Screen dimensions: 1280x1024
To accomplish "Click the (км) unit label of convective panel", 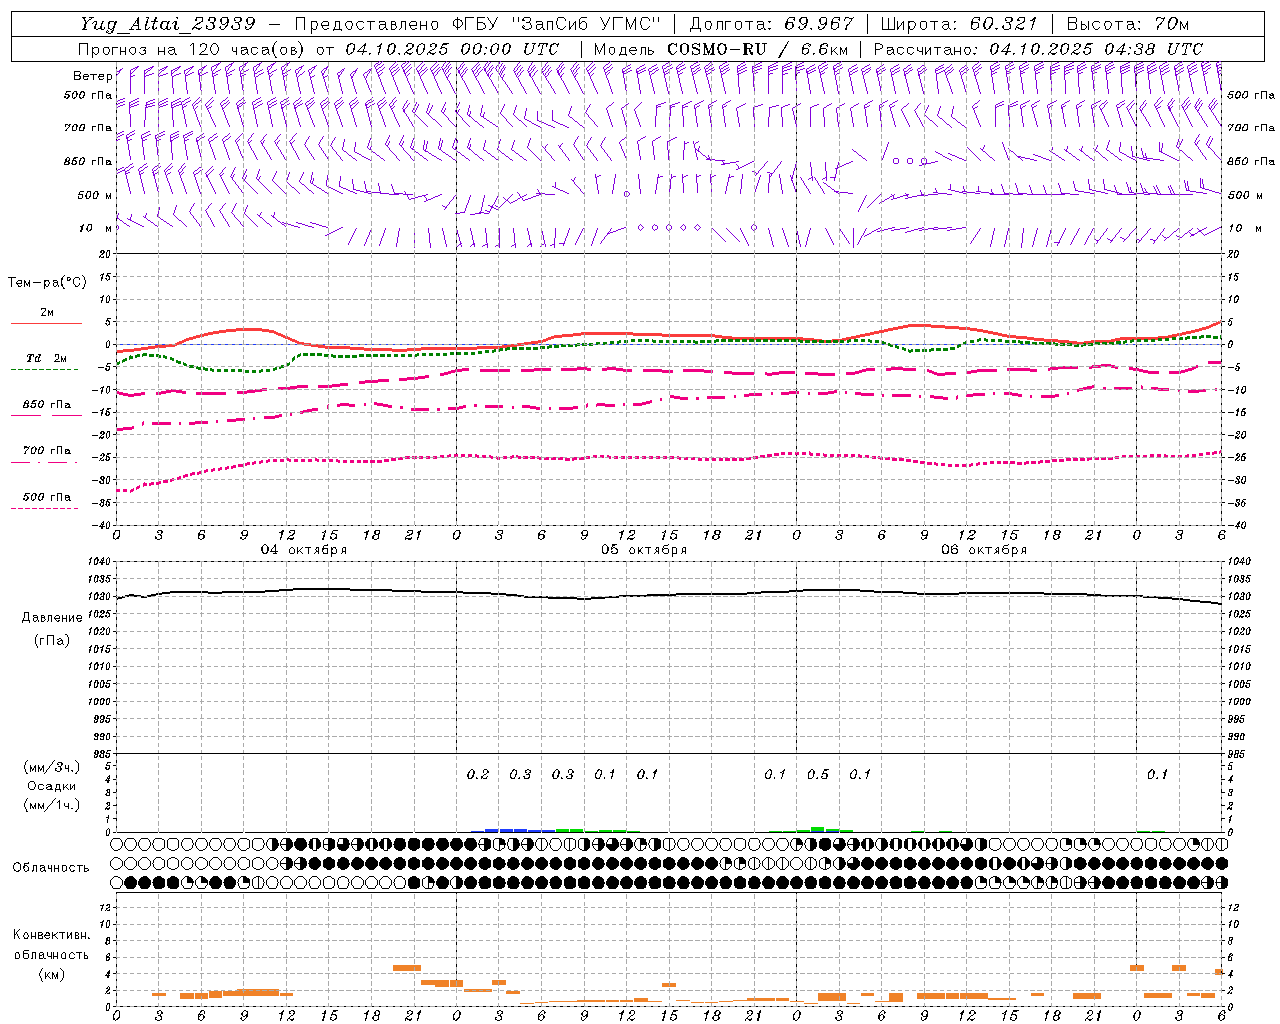I will coord(51,974).
